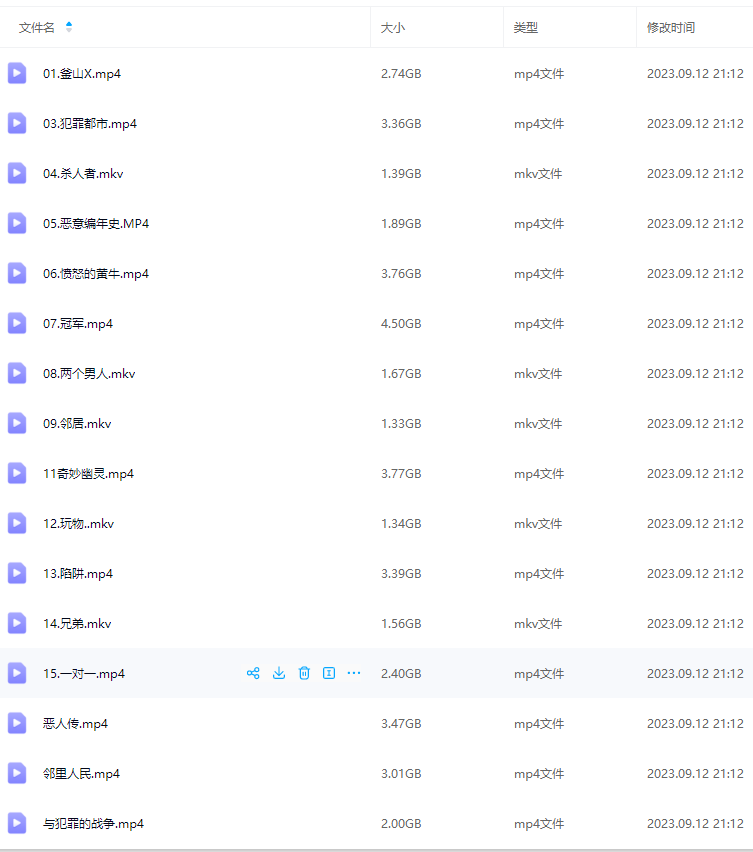753x852 pixels.
Task: Sort files by 类型 column header
Action: pyautogui.click(x=526, y=28)
